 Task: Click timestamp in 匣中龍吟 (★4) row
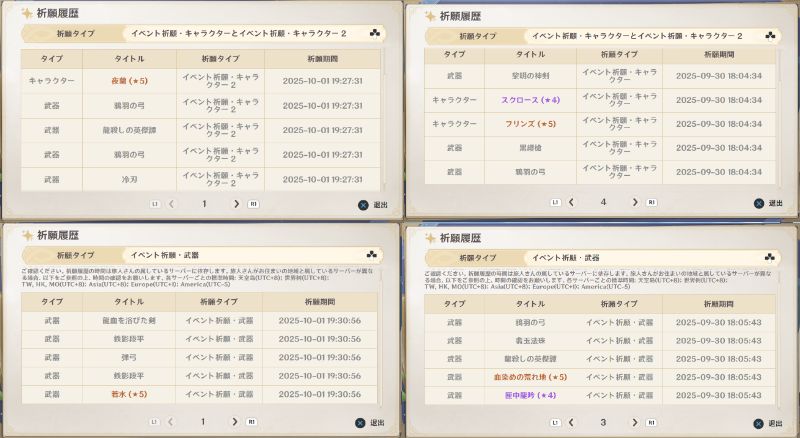coord(718,396)
